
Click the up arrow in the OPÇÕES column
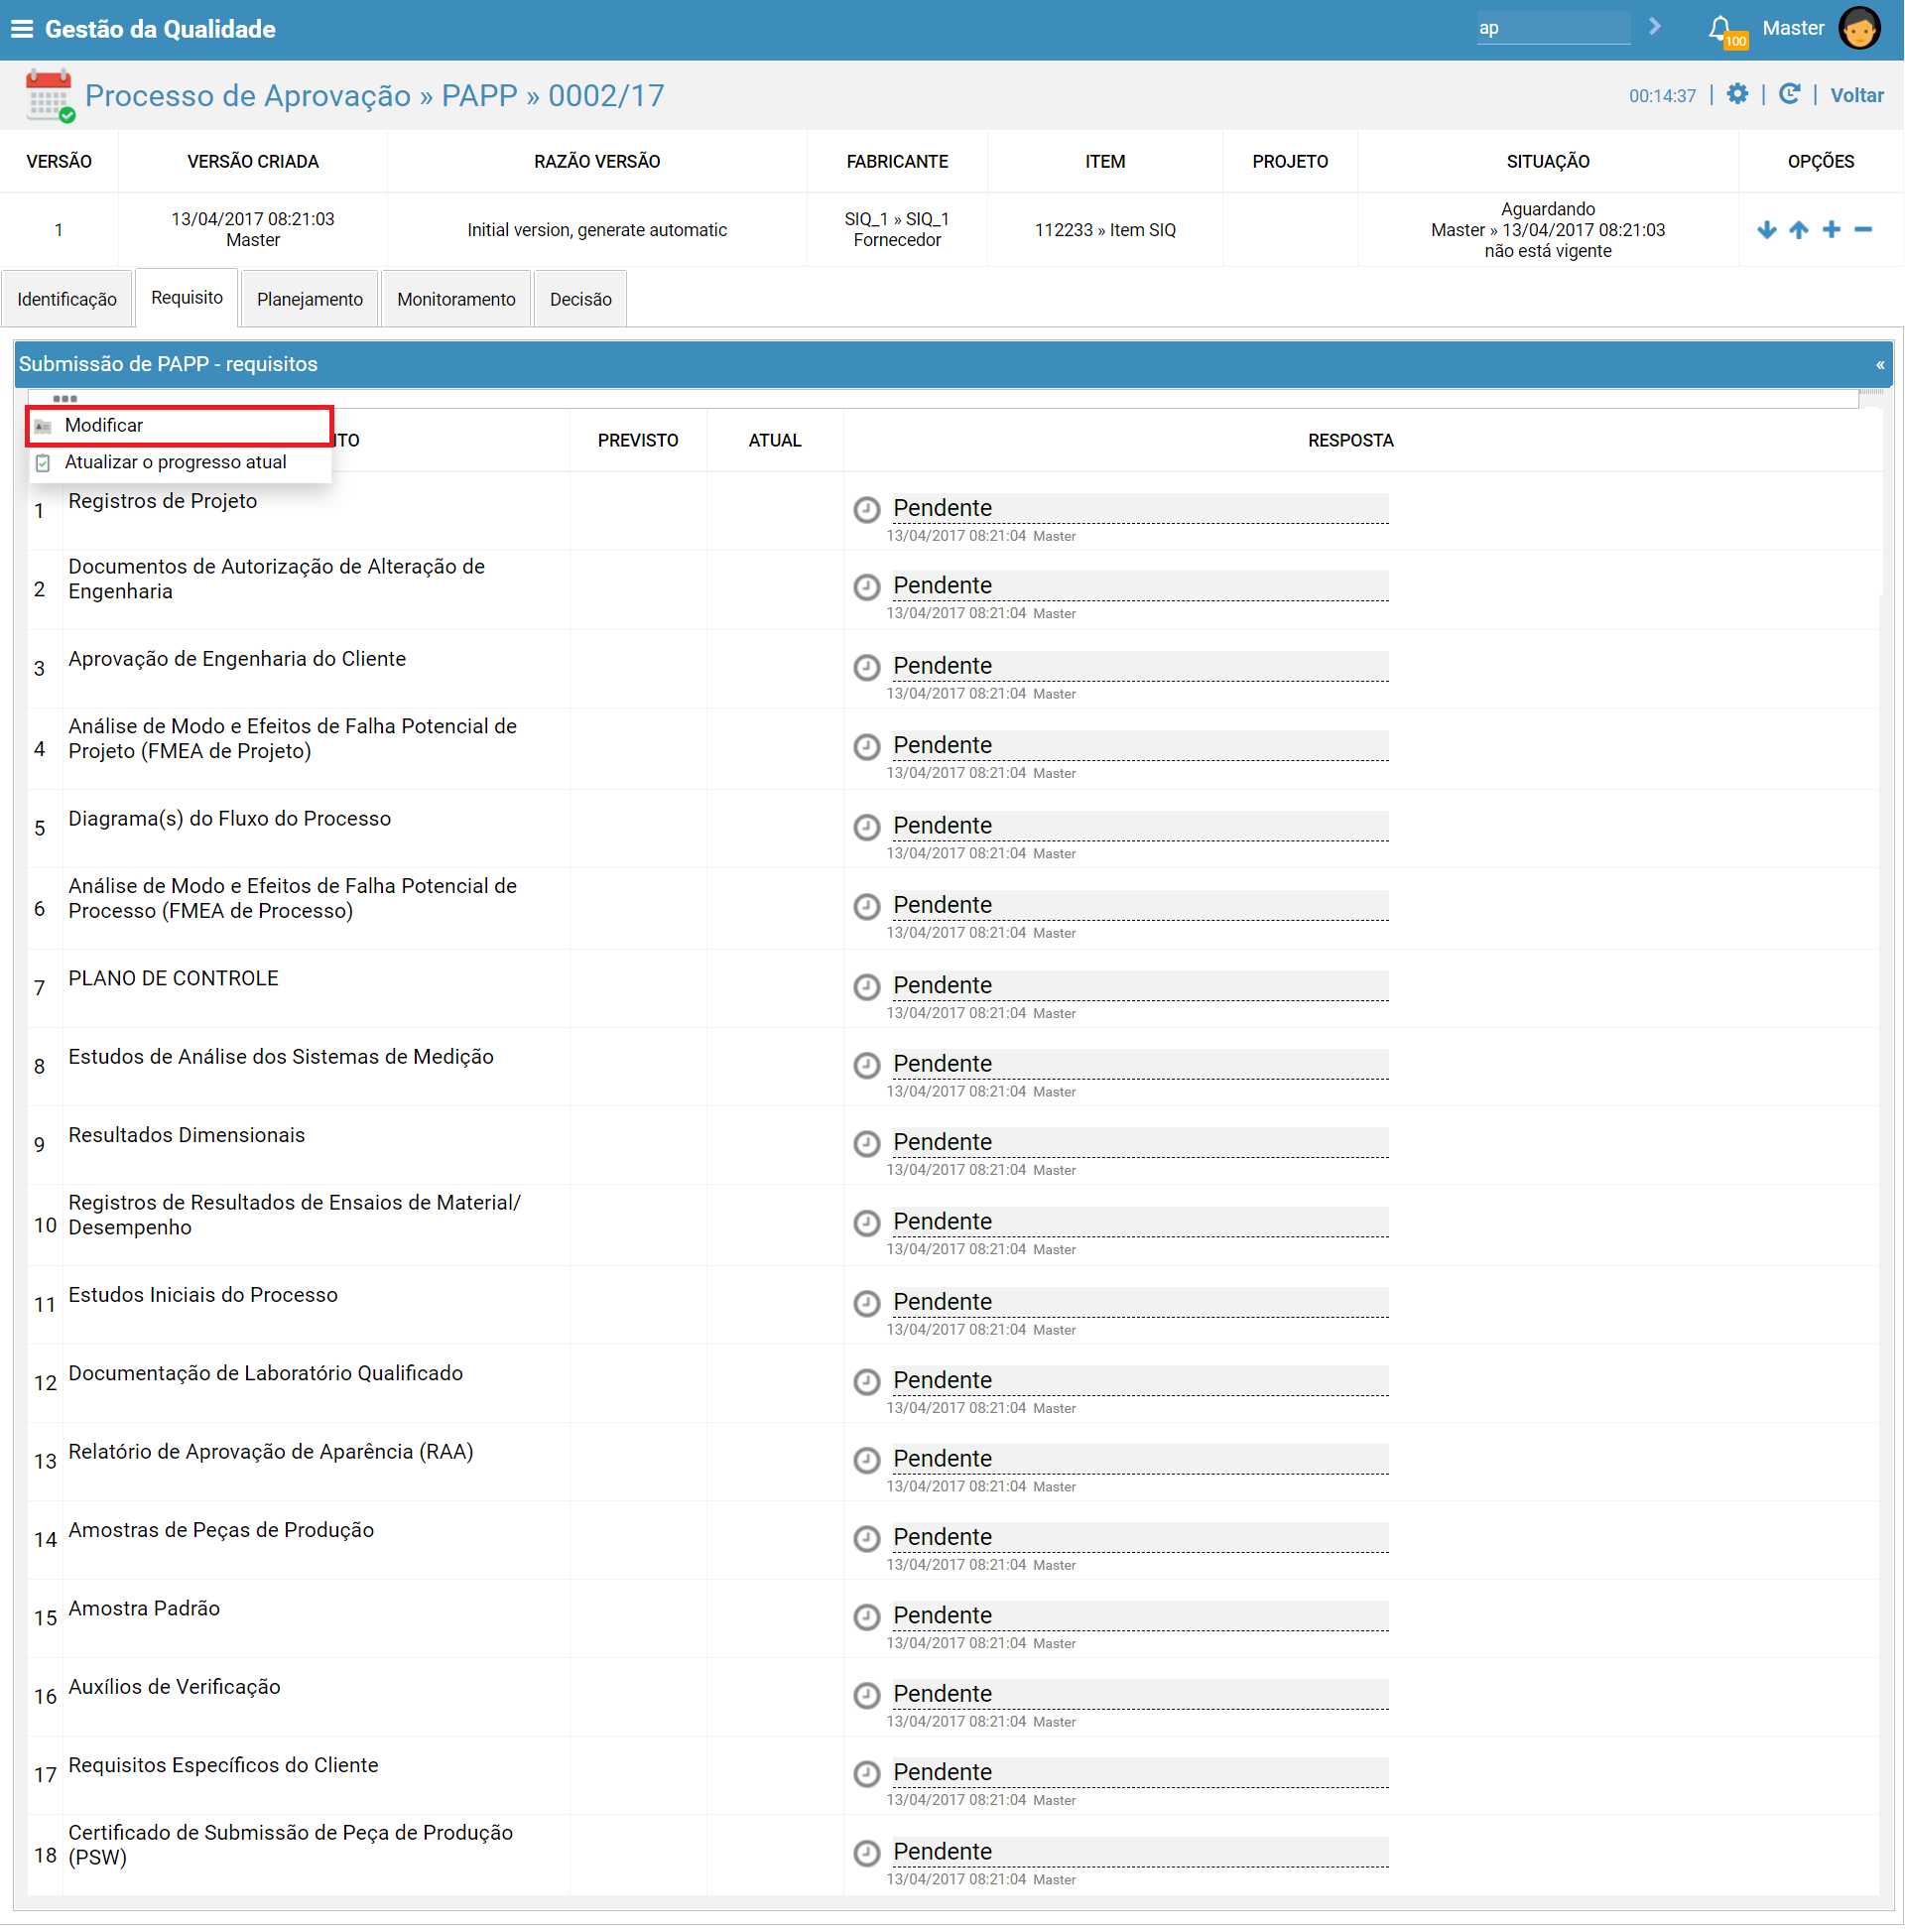[1799, 230]
